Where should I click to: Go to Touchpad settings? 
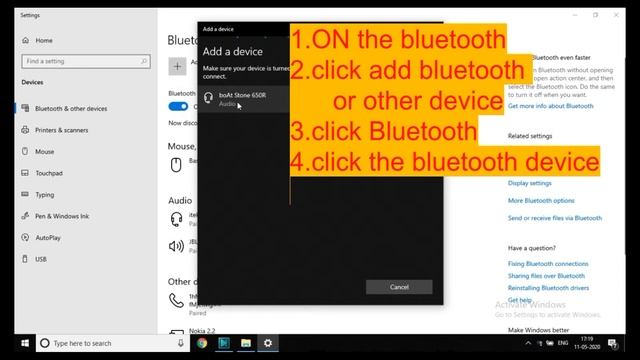49,173
